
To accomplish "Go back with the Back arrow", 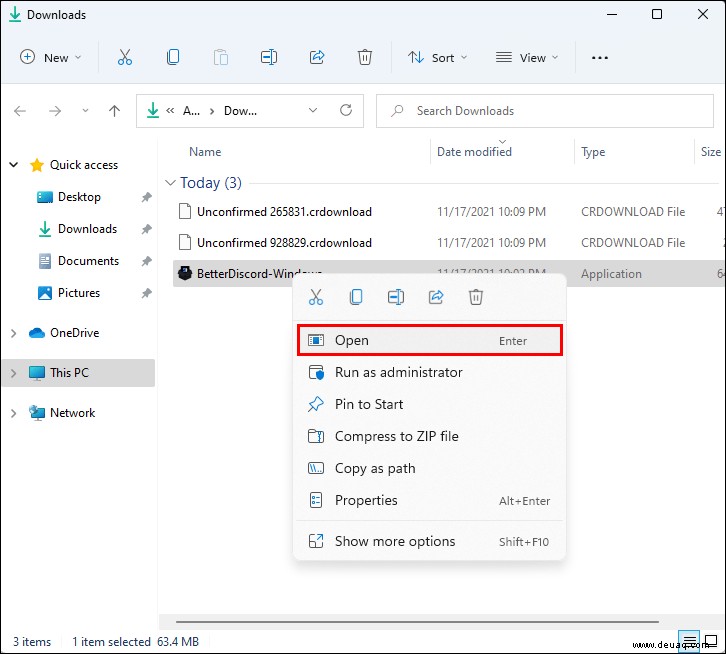I will point(20,111).
